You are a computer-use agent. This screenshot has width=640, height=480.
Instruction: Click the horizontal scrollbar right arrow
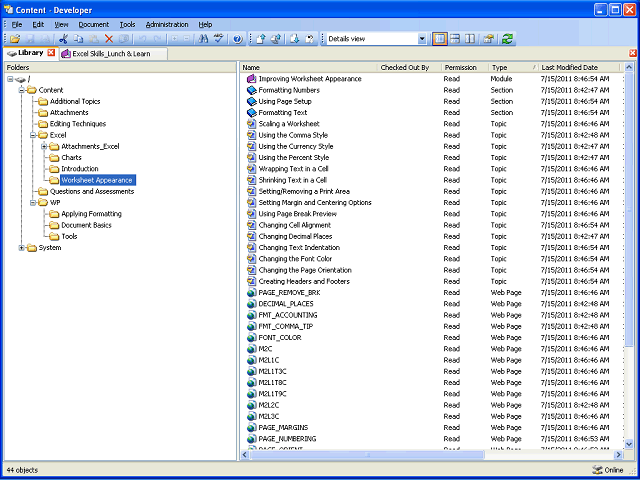[x=619, y=454]
